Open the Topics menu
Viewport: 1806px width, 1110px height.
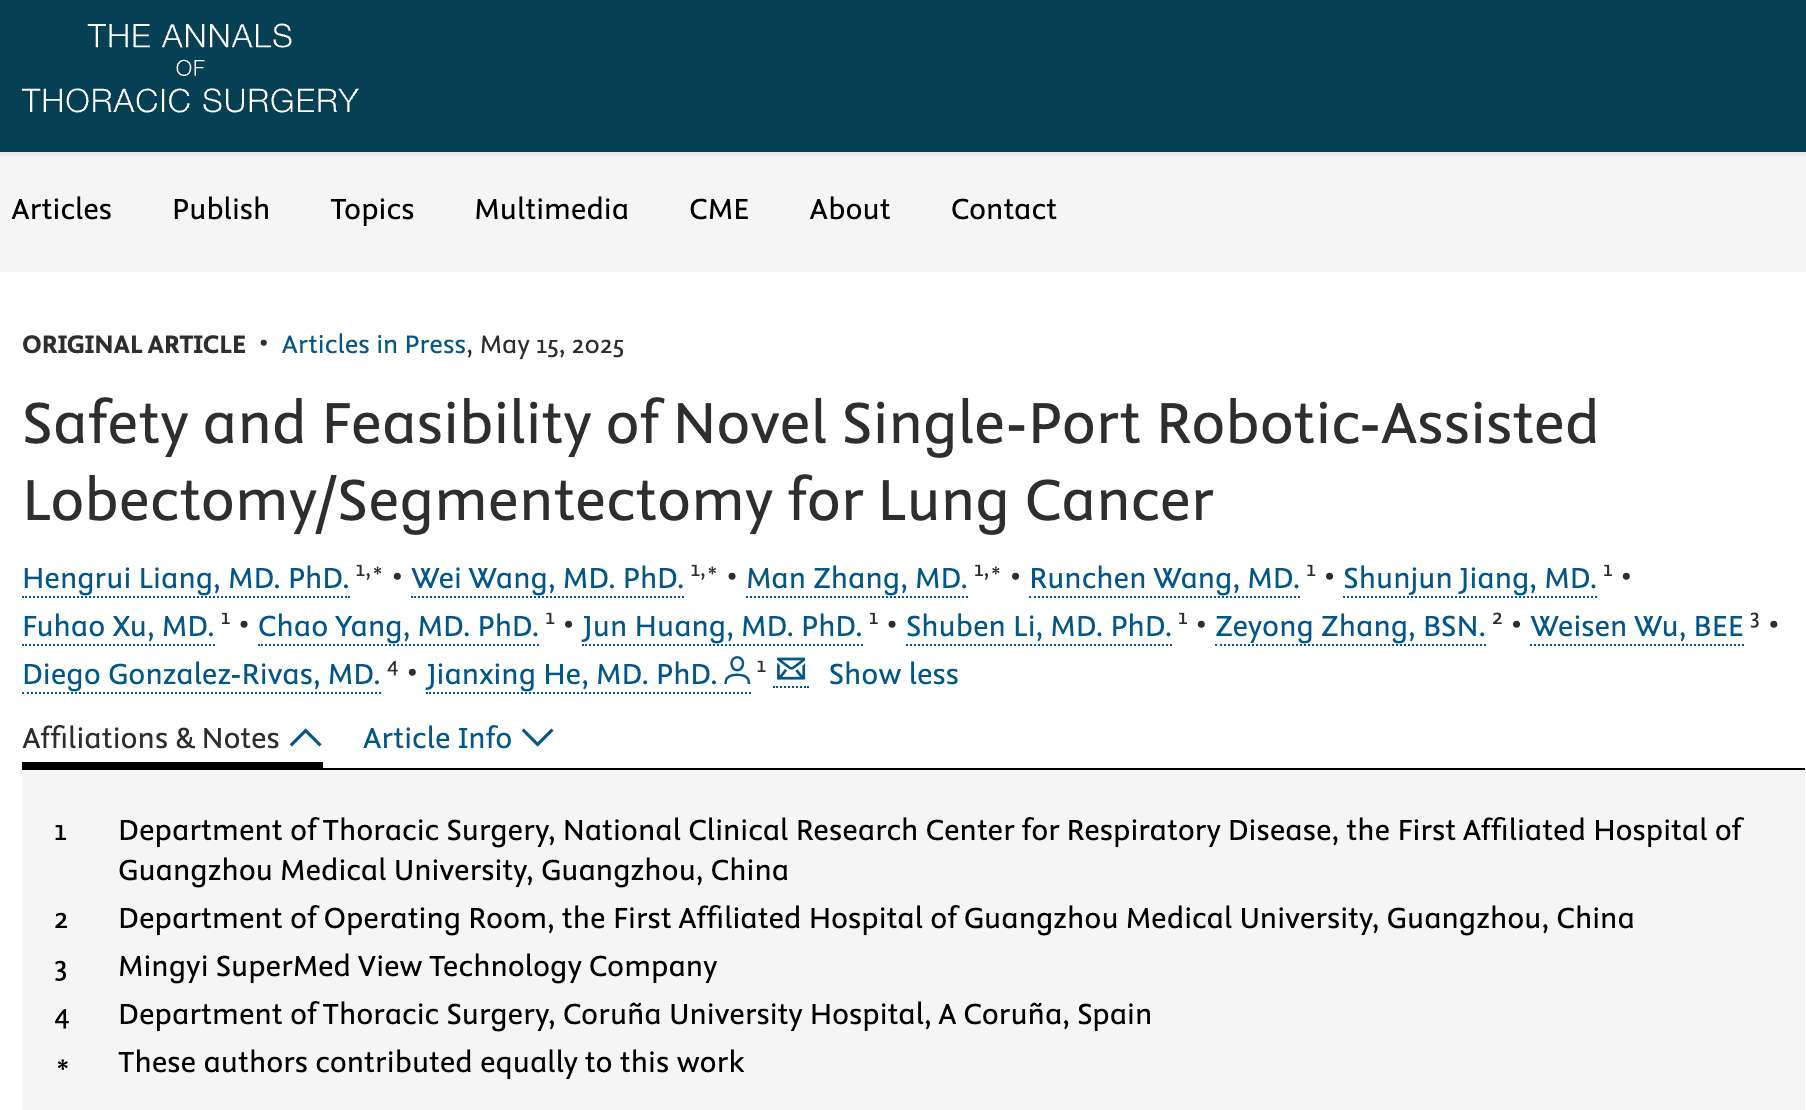pos(372,209)
